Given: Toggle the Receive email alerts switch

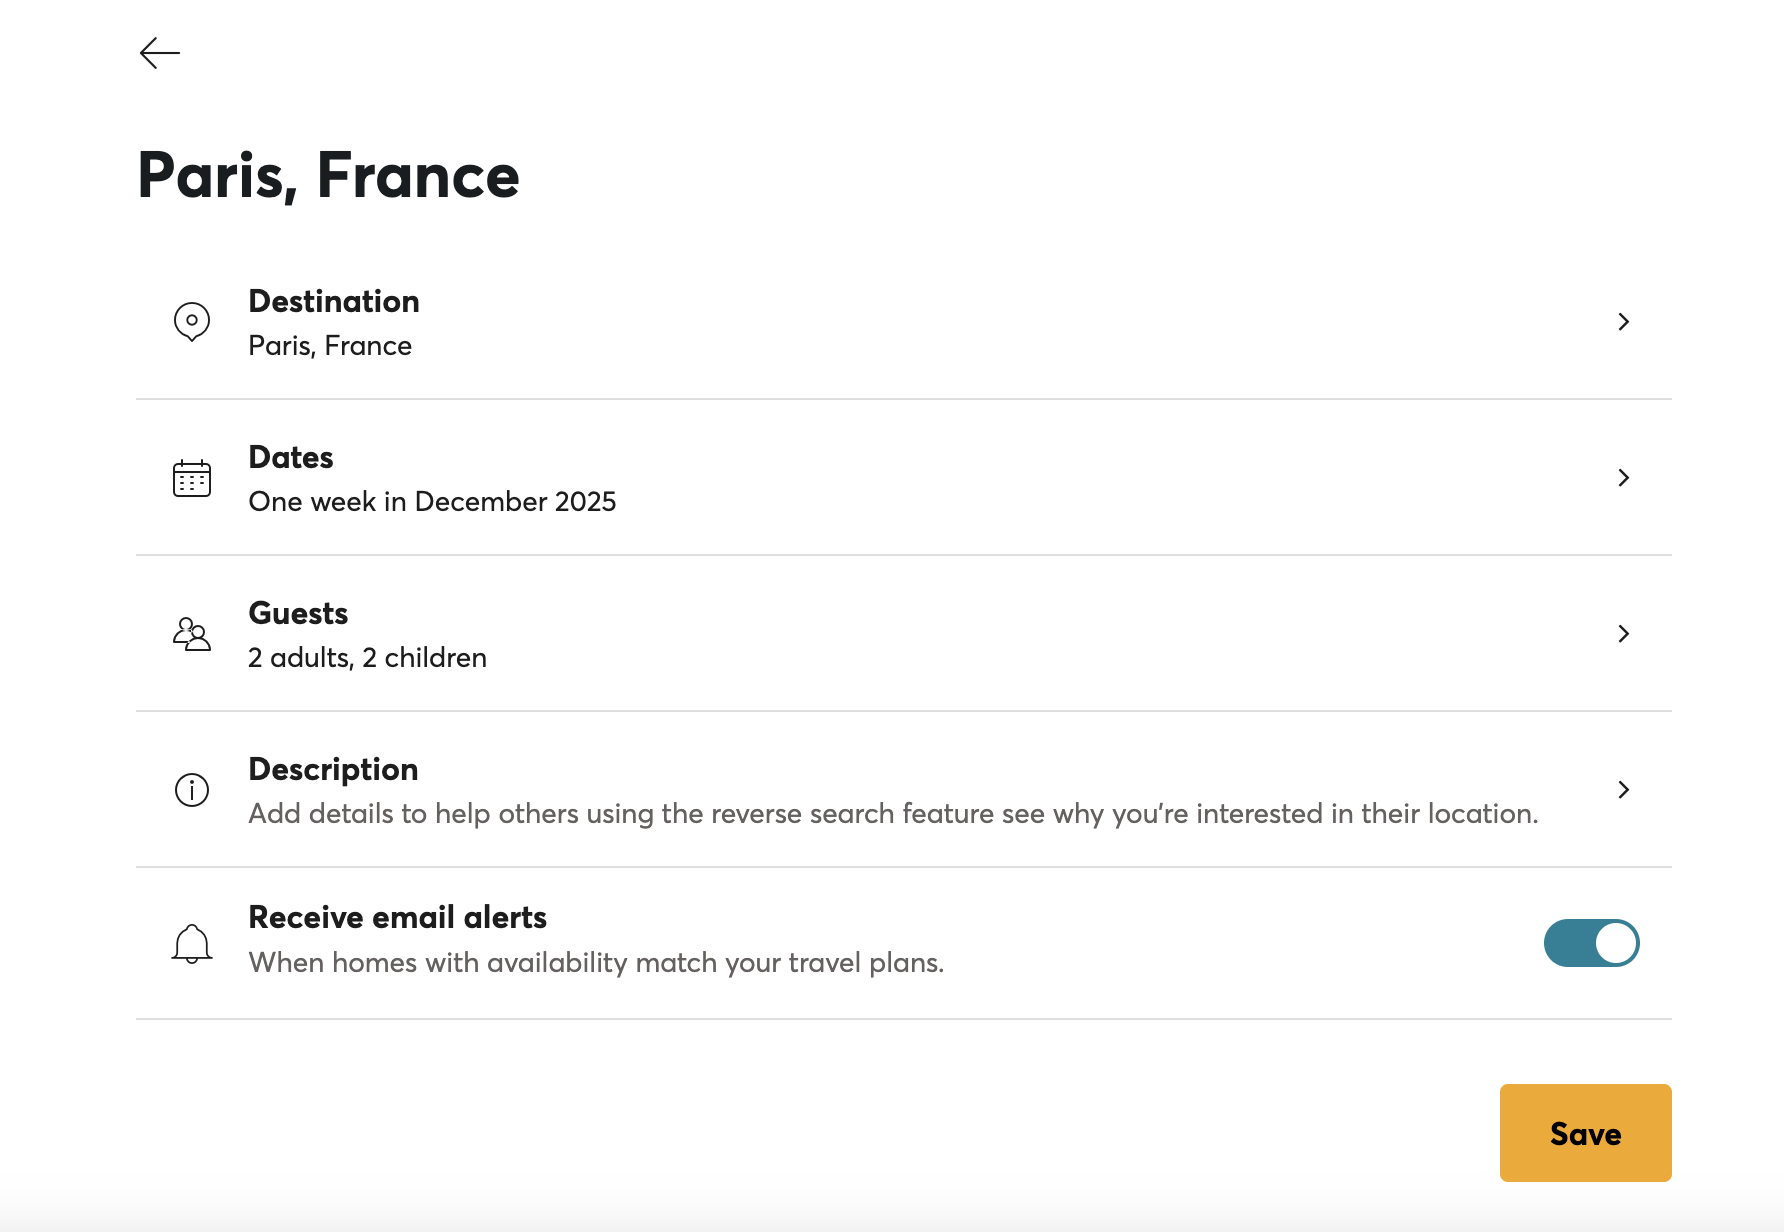Looking at the screenshot, I should 1591,943.
